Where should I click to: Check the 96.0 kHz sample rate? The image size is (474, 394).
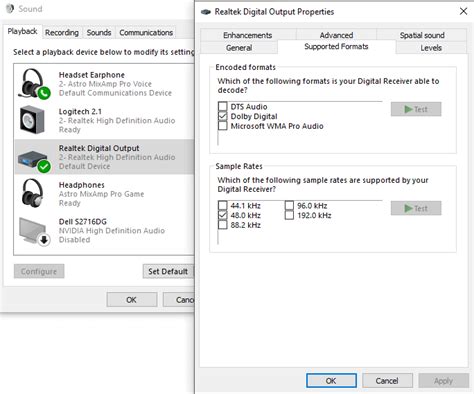(289, 205)
